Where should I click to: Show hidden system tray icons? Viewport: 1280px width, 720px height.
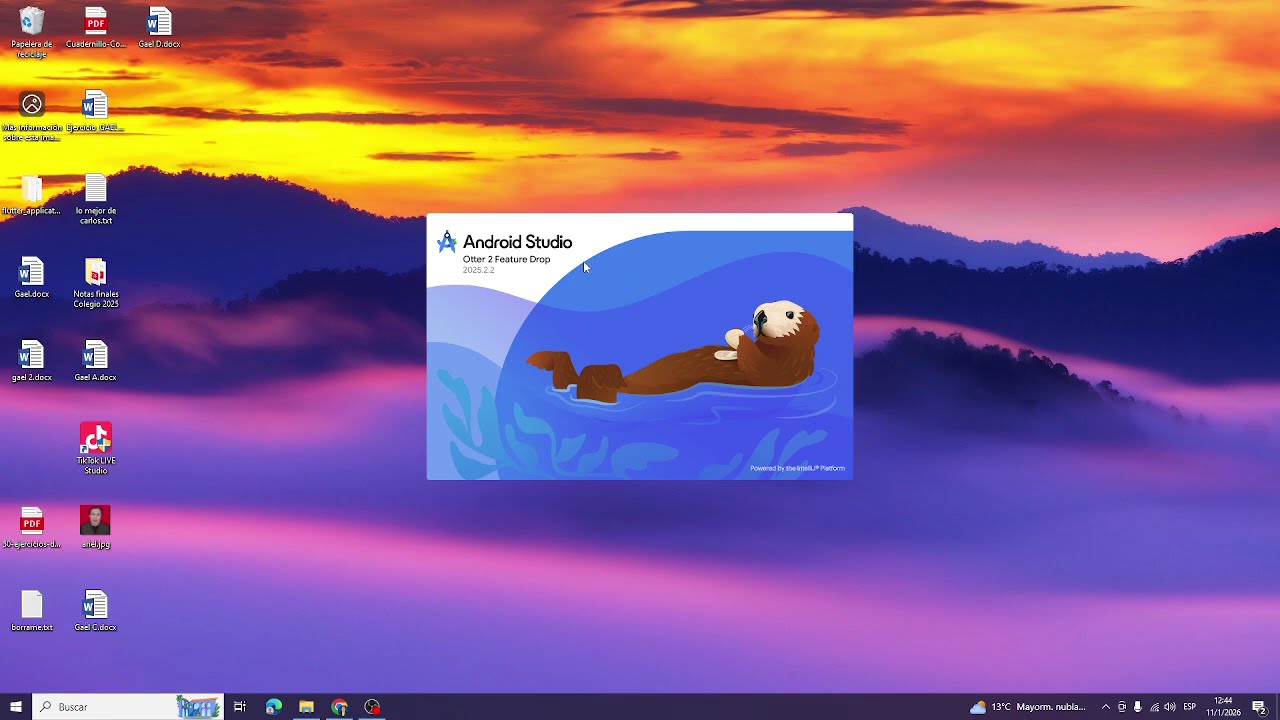coord(1105,707)
